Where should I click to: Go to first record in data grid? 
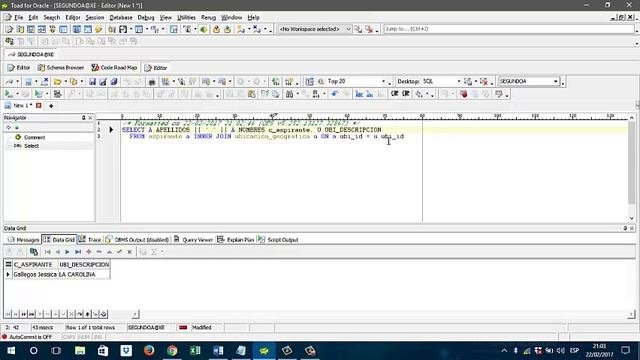(47, 252)
